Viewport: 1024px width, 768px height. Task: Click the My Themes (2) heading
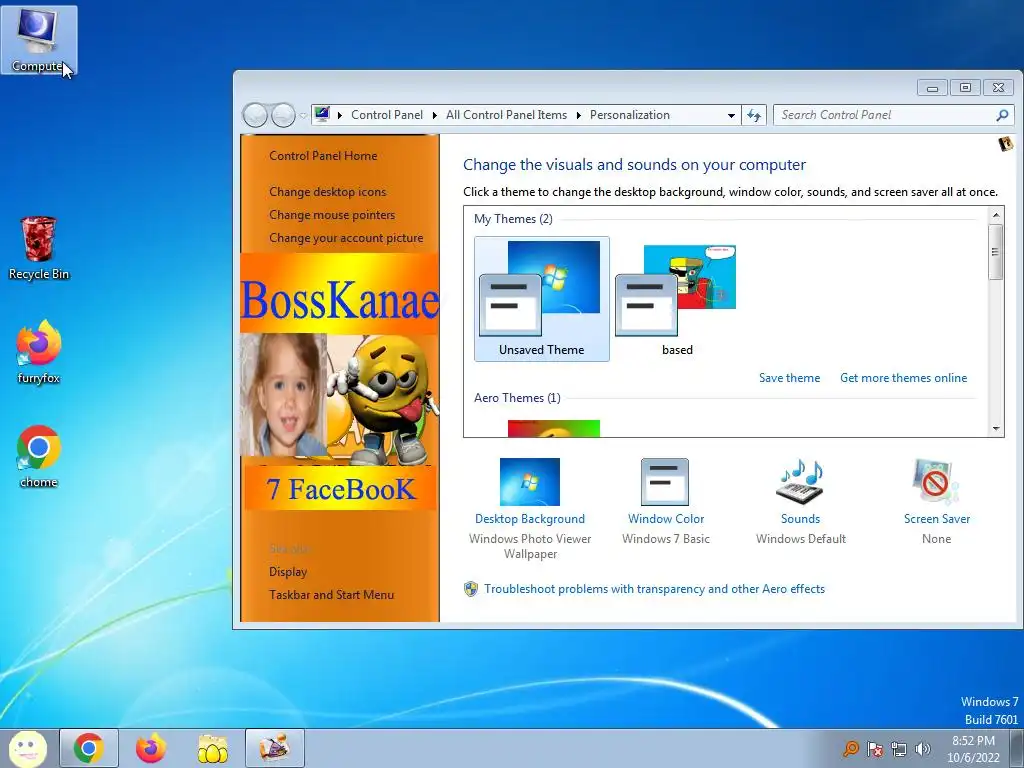pyautogui.click(x=513, y=219)
